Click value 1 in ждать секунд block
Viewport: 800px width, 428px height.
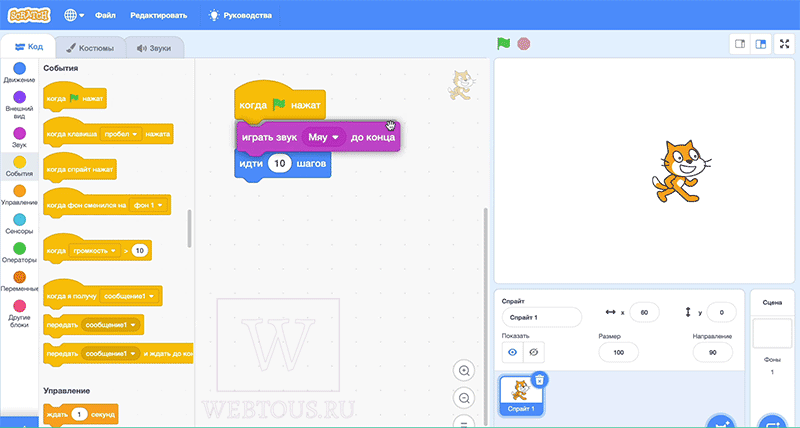[79, 414]
